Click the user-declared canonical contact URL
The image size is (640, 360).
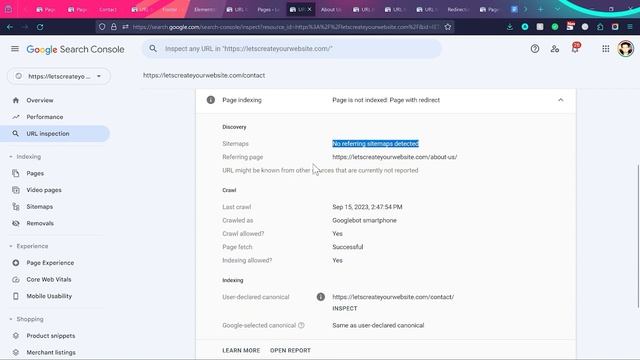tap(393, 297)
